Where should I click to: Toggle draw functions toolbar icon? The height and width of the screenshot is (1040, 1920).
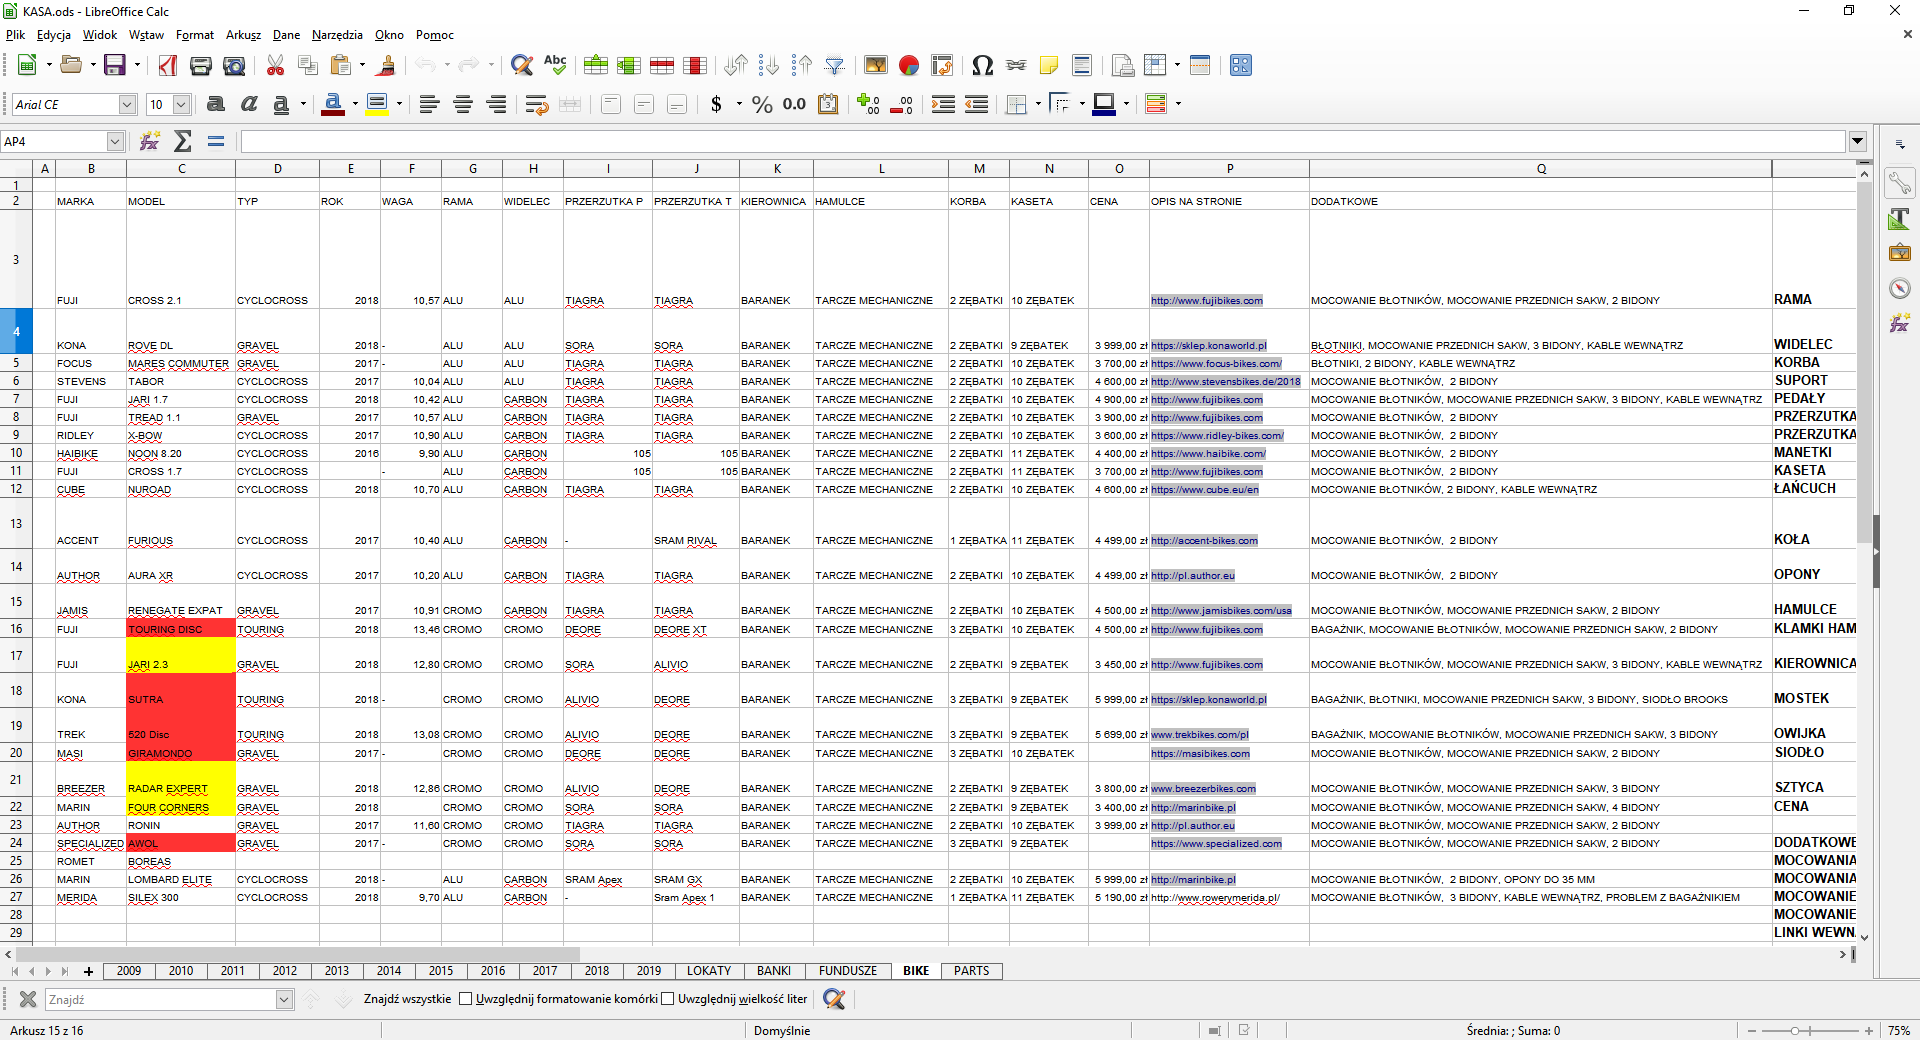point(1241,66)
